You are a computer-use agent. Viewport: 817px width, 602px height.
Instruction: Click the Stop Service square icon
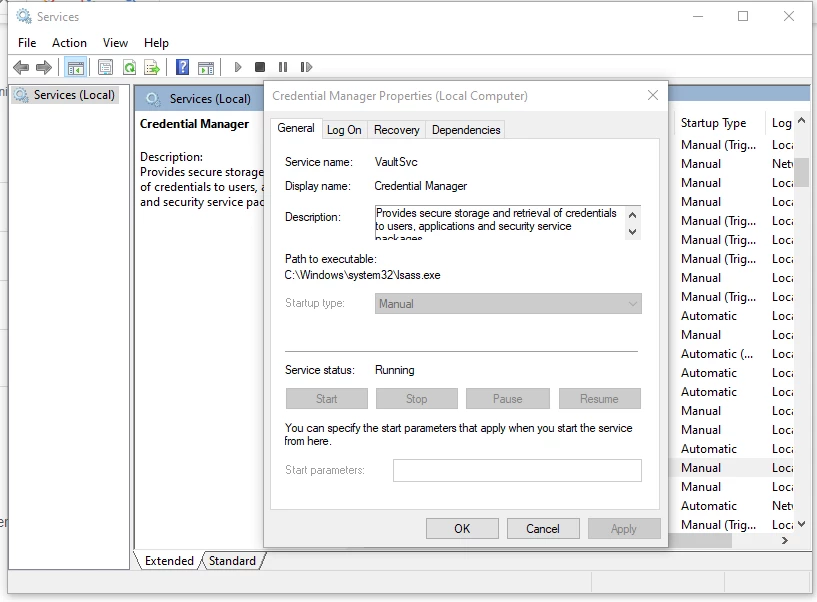click(259, 67)
